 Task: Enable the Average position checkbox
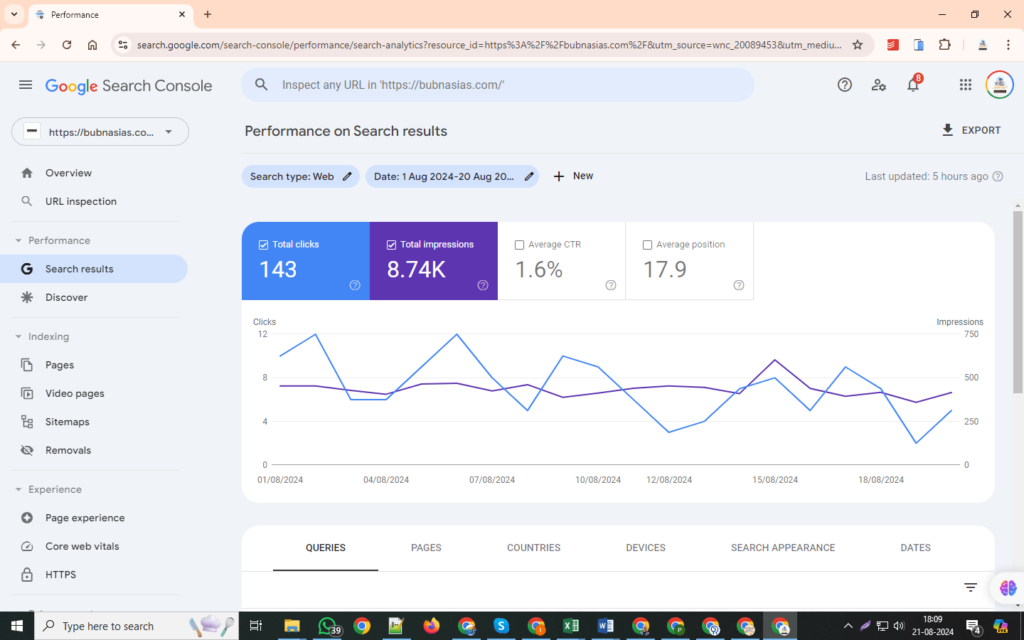[647, 245]
